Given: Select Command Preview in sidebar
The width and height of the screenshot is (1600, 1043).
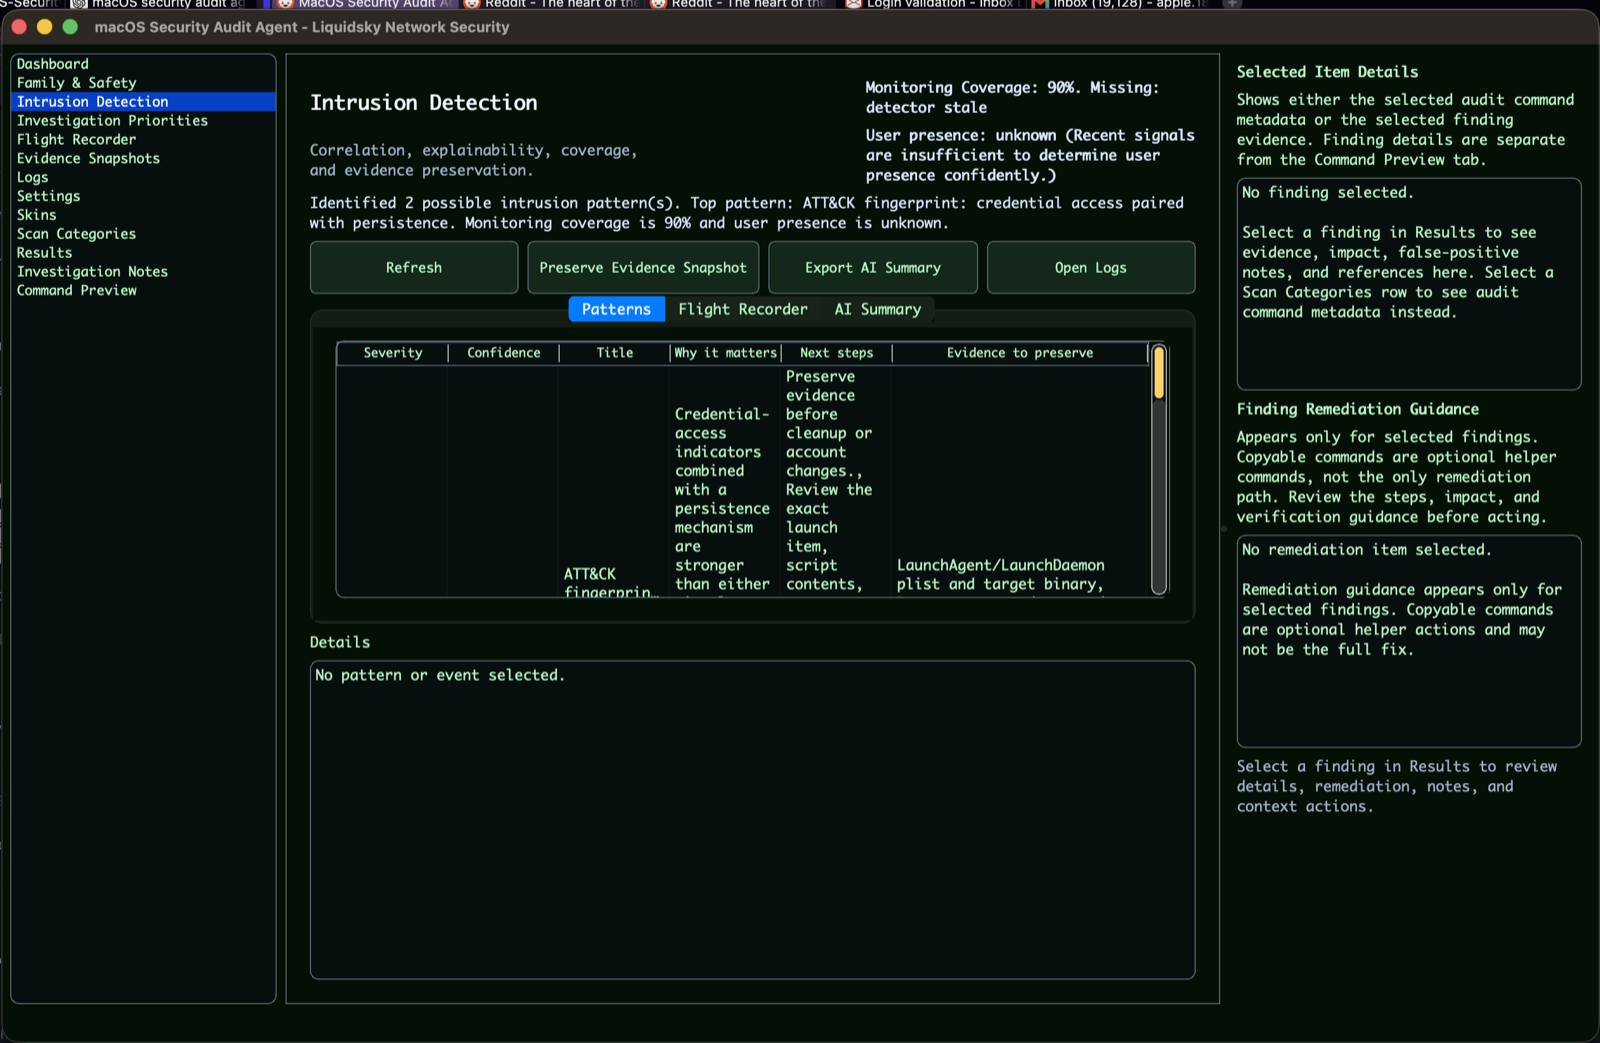Looking at the screenshot, I should tap(143, 291).
